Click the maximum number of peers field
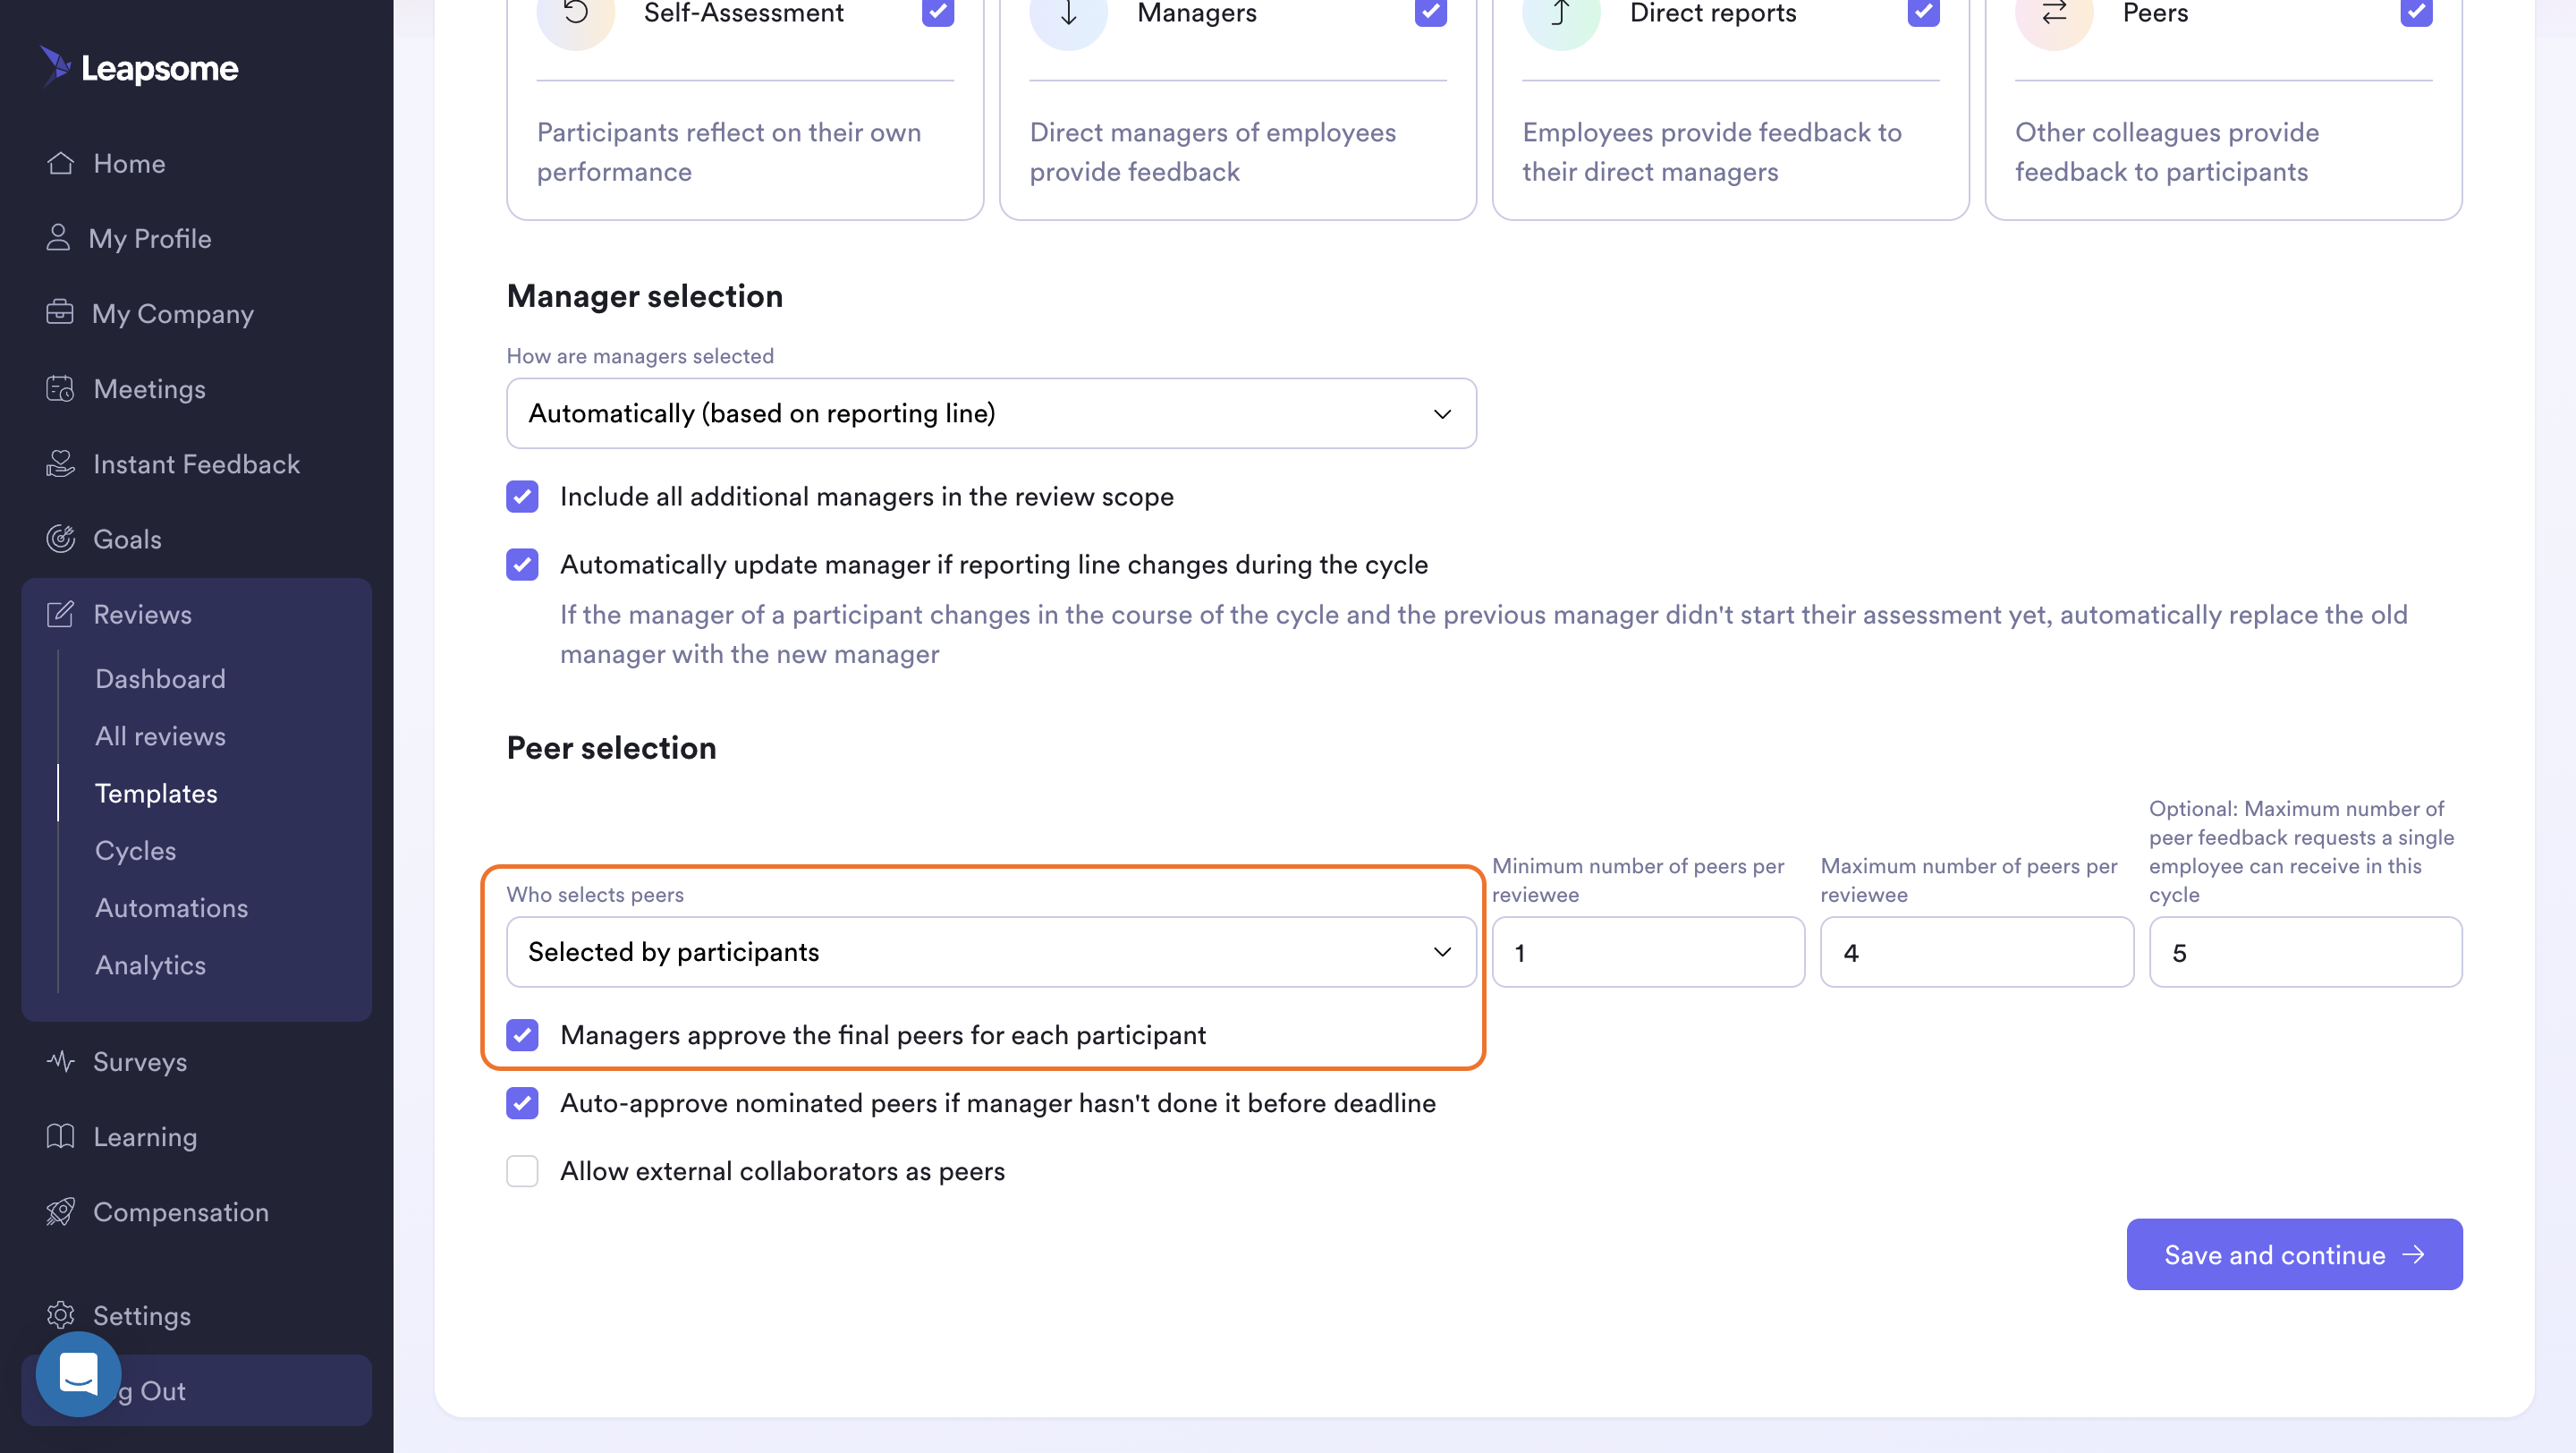Screen dimensions: 2576x1453 tap(1977, 952)
